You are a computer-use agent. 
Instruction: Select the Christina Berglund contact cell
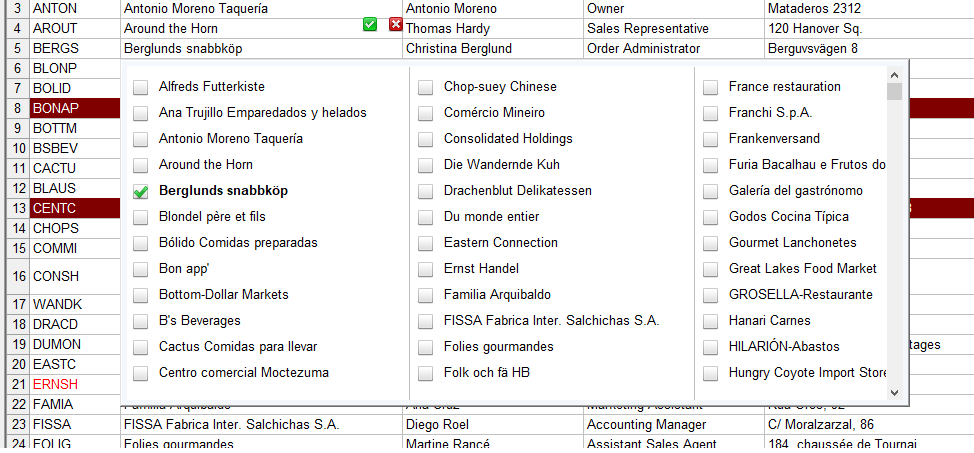coord(492,48)
